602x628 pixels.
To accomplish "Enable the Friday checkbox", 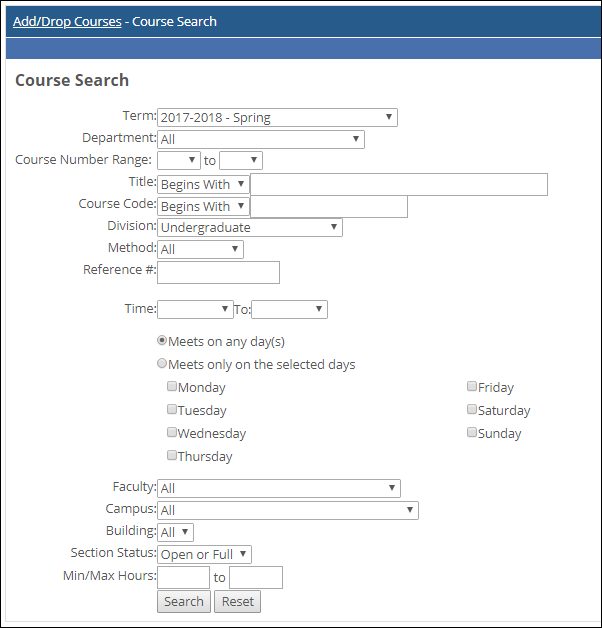I will click(472, 387).
